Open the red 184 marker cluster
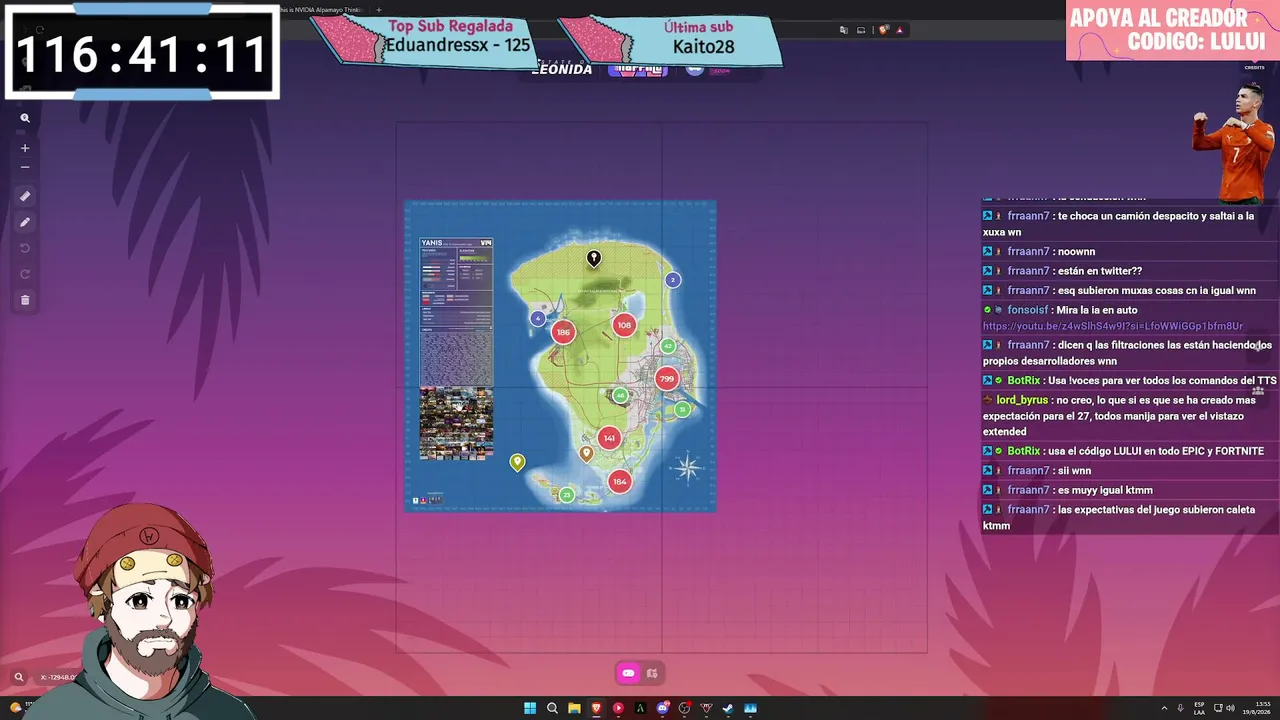The height and width of the screenshot is (720, 1280). coord(620,482)
